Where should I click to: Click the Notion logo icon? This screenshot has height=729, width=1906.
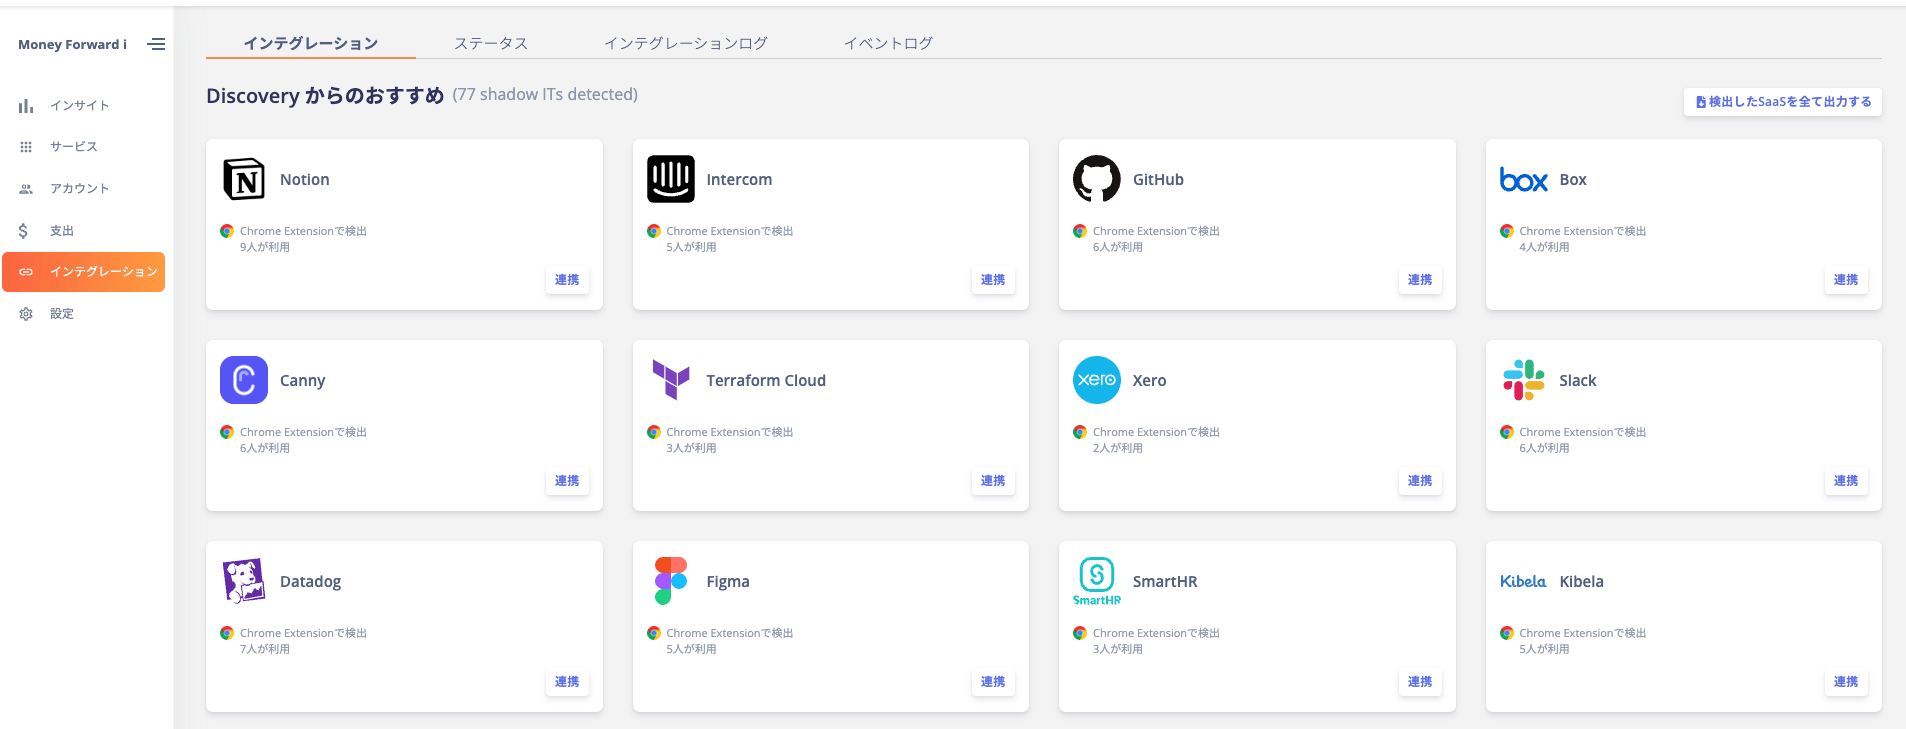[x=244, y=180]
